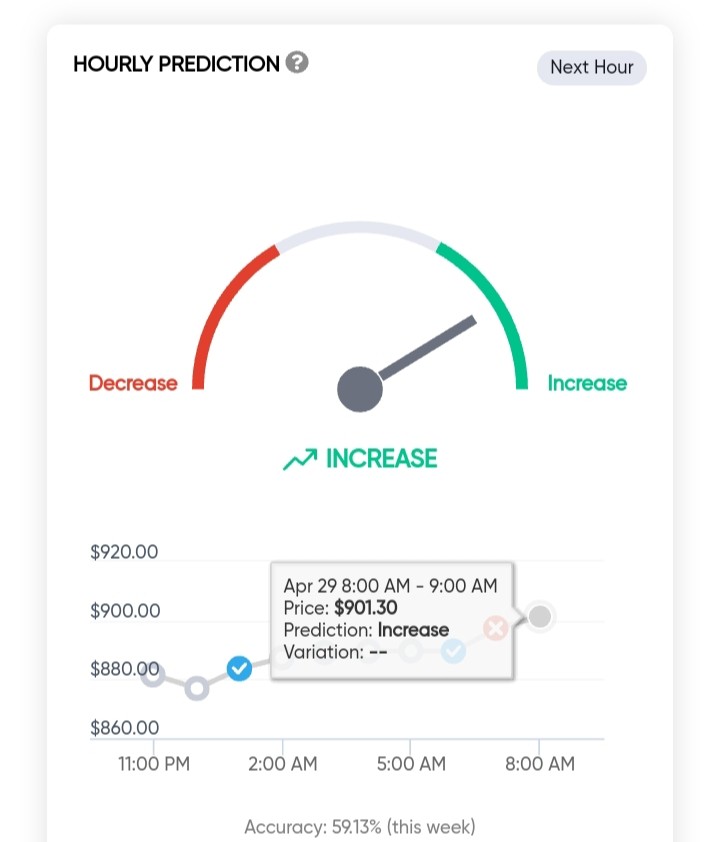
Task: Click the help question mark icon
Action: coord(297,62)
